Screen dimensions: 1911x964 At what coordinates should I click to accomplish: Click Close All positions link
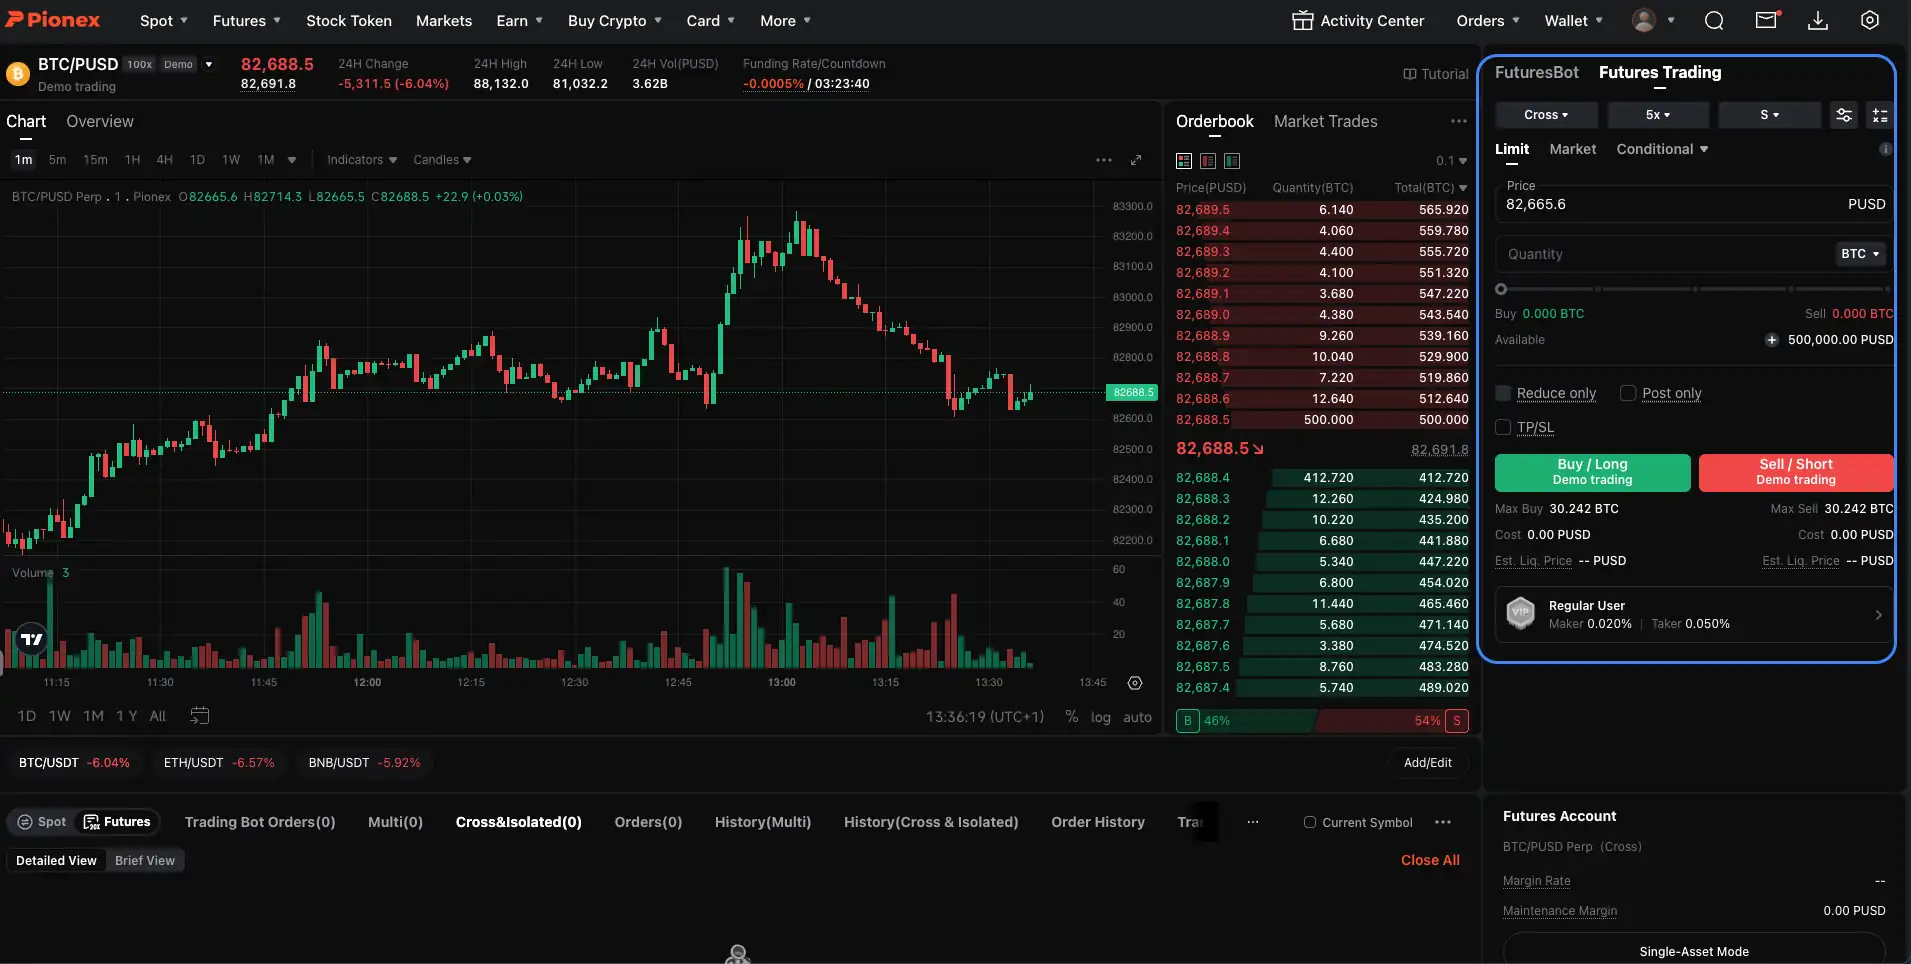pos(1429,860)
